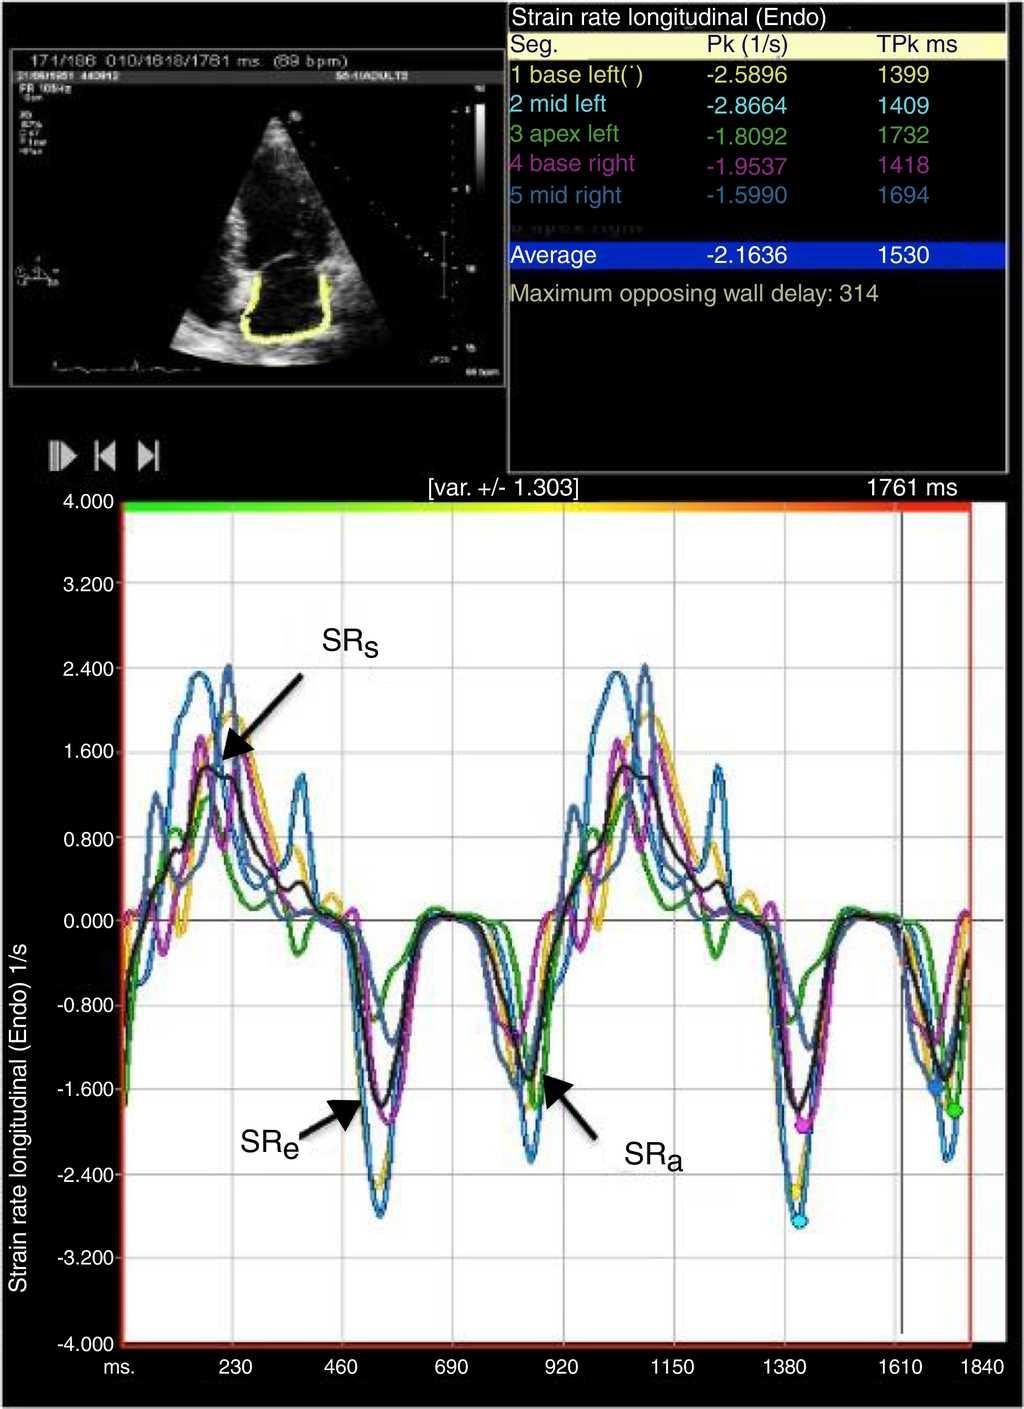Select the highlighted Average row

756,255
